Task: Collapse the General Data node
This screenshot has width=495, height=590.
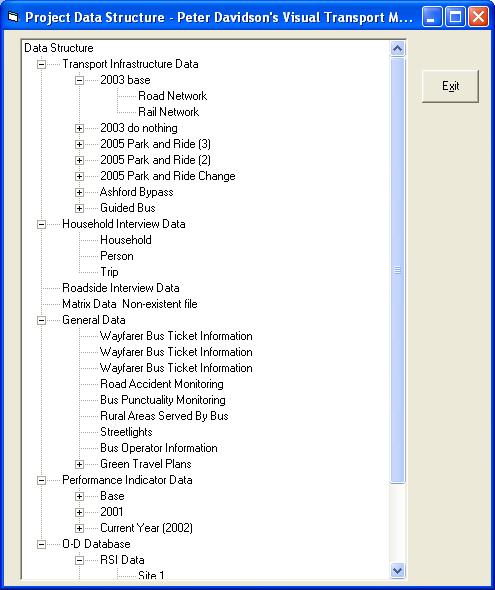Action: tap(41, 320)
